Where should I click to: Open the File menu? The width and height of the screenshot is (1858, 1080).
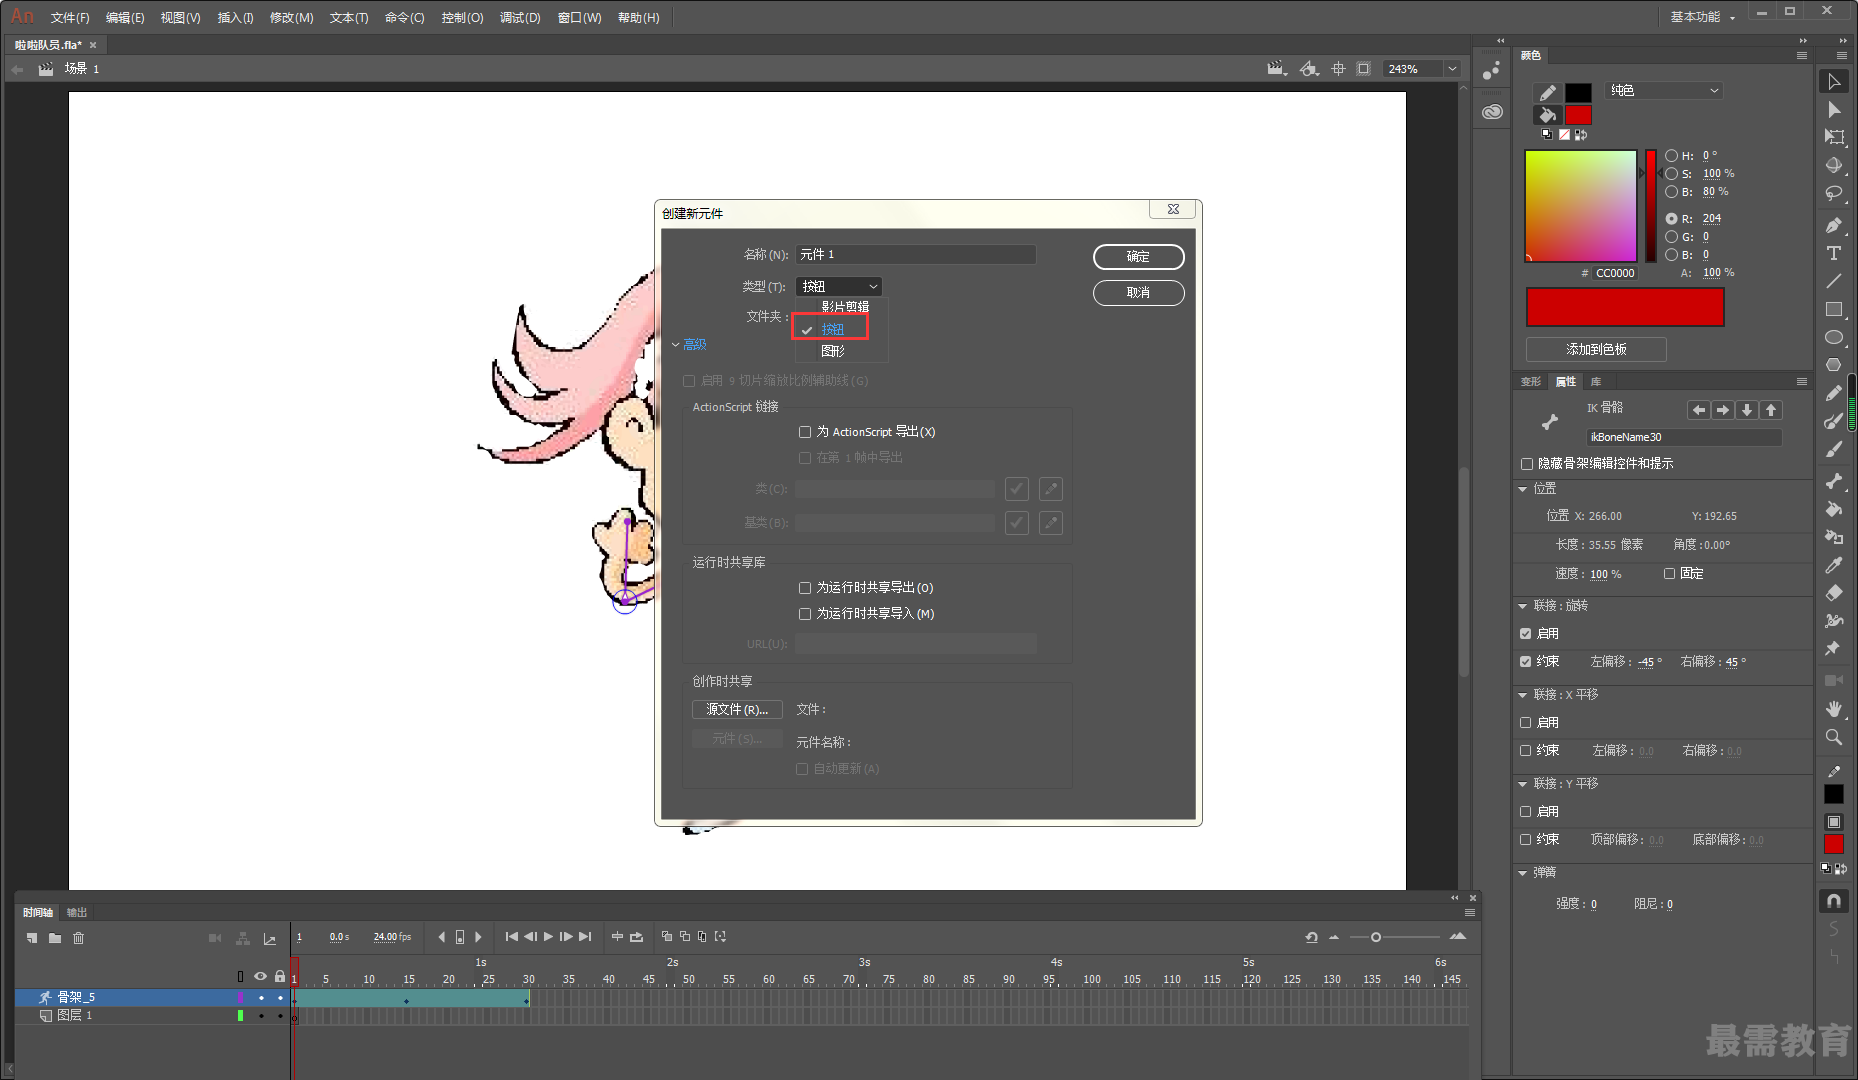70,18
